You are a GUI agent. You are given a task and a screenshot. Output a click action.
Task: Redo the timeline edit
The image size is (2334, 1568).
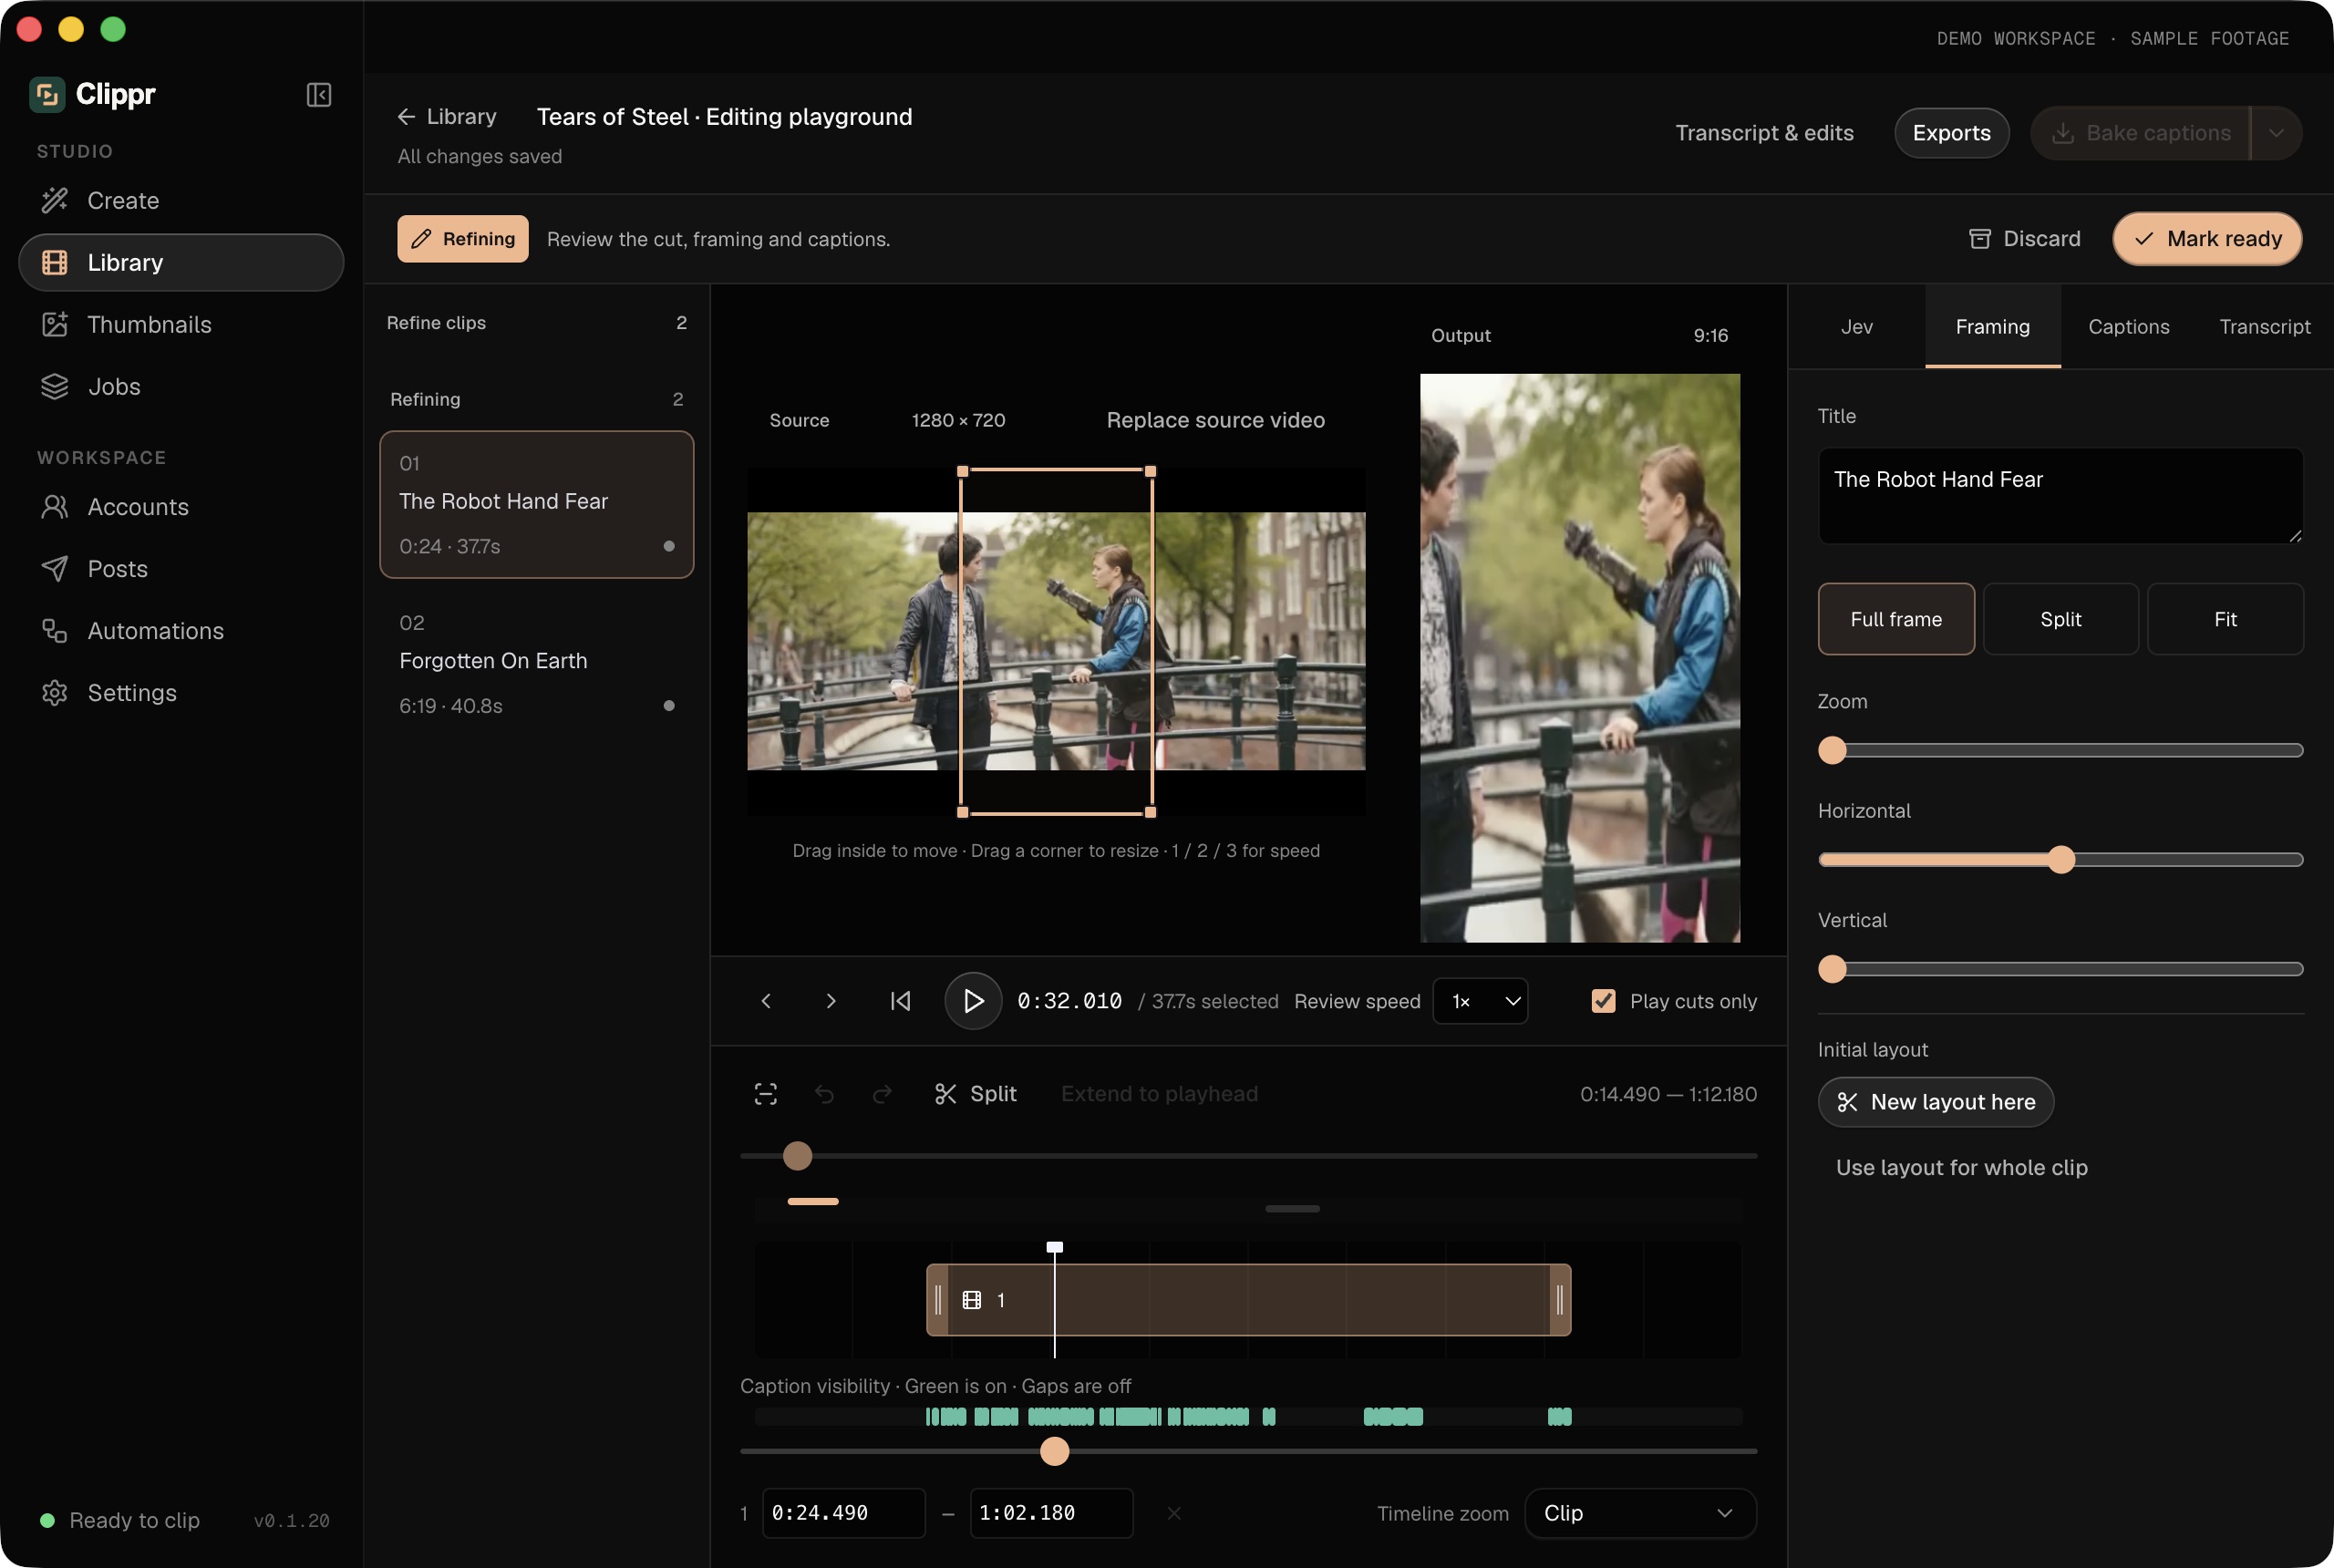point(882,1094)
